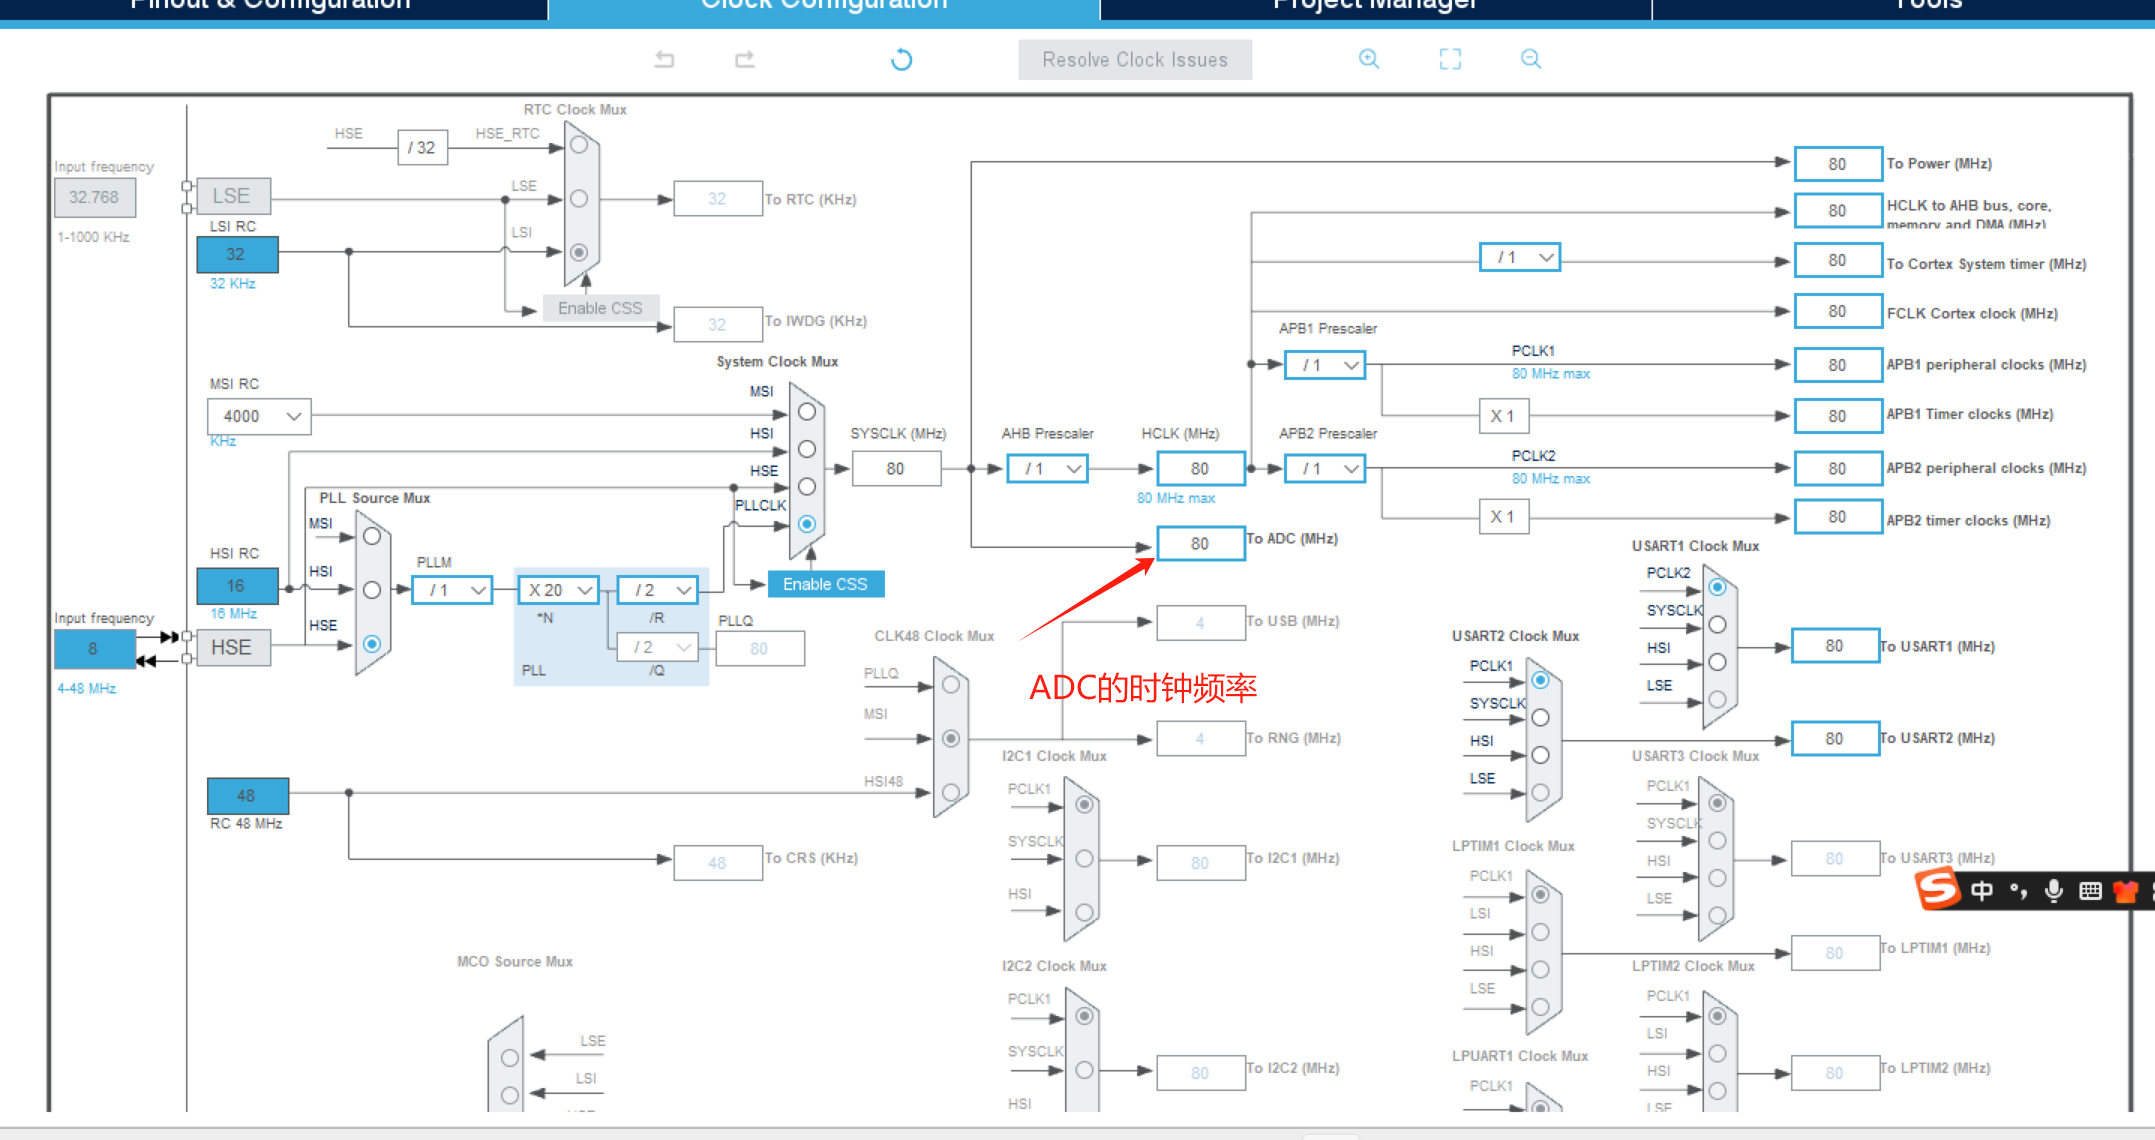Click the Sogou input method tray icon
Viewport: 2155px width, 1140px height.
pyautogui.click(x=1937, y=889)
